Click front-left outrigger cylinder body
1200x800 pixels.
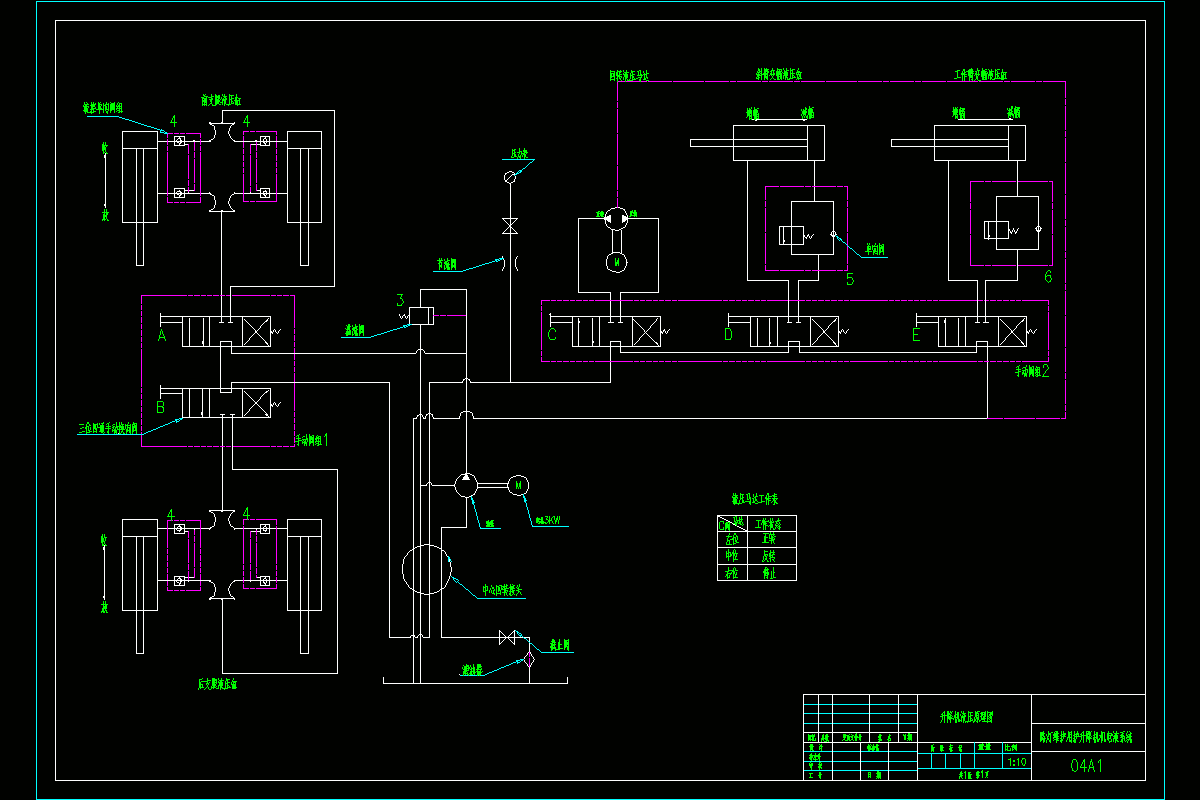pyautogui.click(x=140, y=177)
